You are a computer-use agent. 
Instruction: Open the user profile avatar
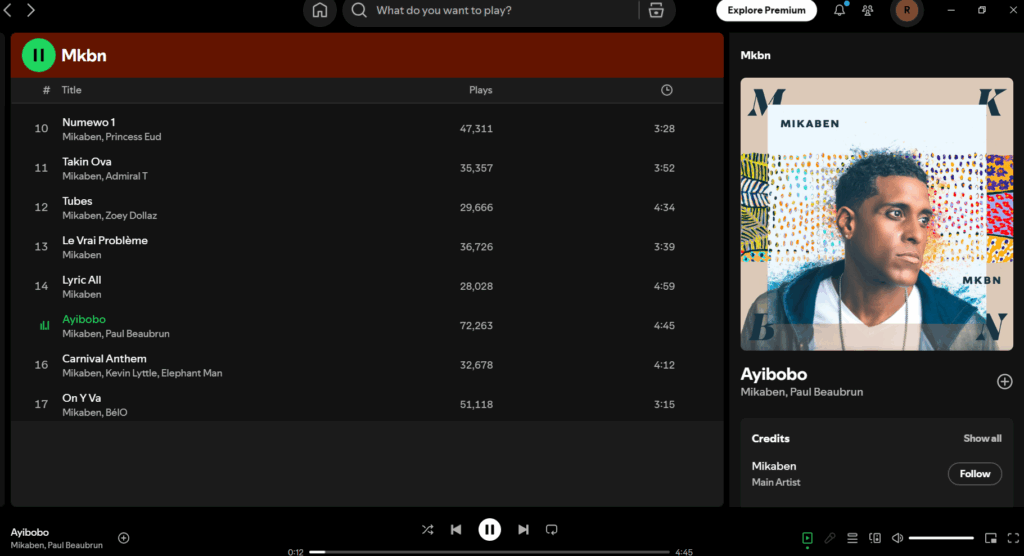click(x=906, y=10)
